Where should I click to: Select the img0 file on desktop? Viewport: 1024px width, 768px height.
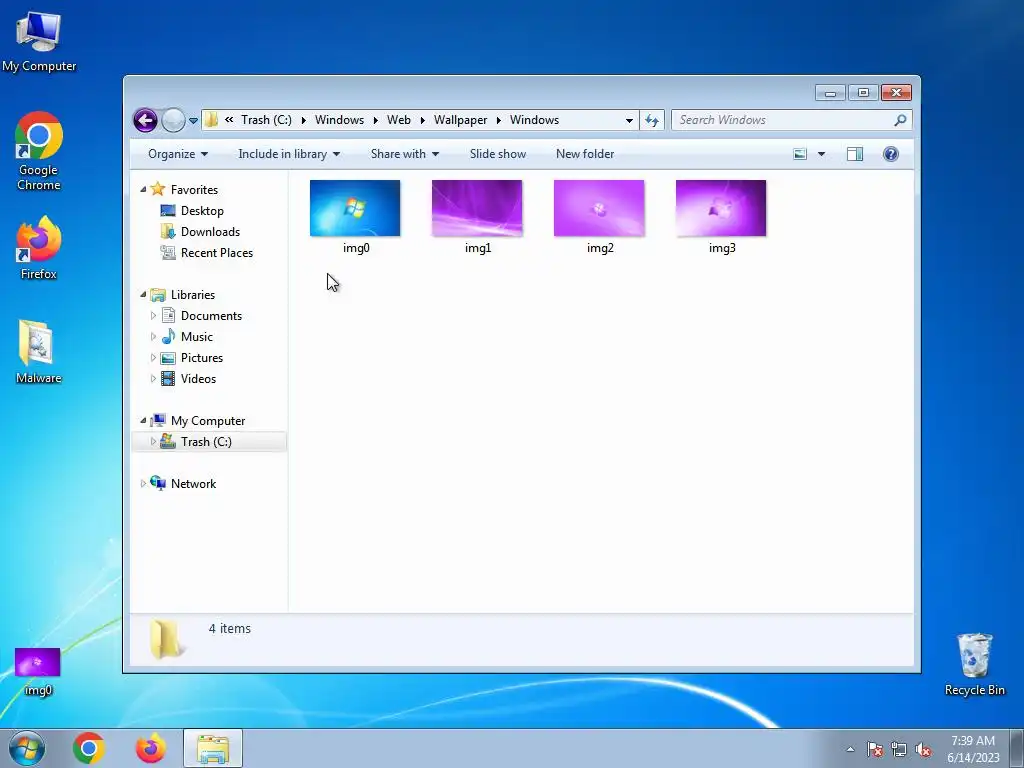coord(37,672)
